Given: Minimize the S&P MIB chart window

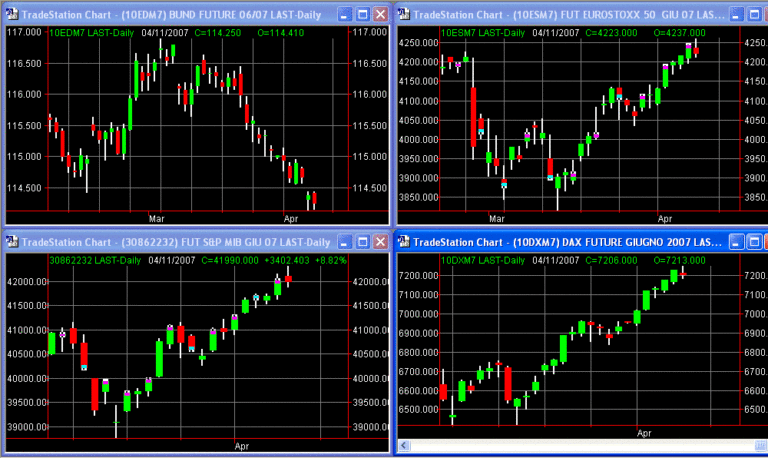Looking at the screenshot, I should (x=343, y=242).
